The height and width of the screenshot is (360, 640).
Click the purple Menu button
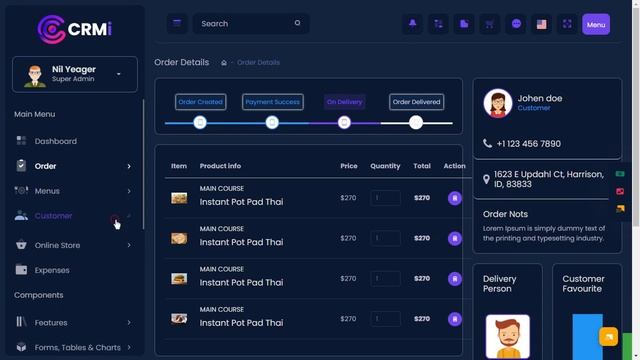596,24
